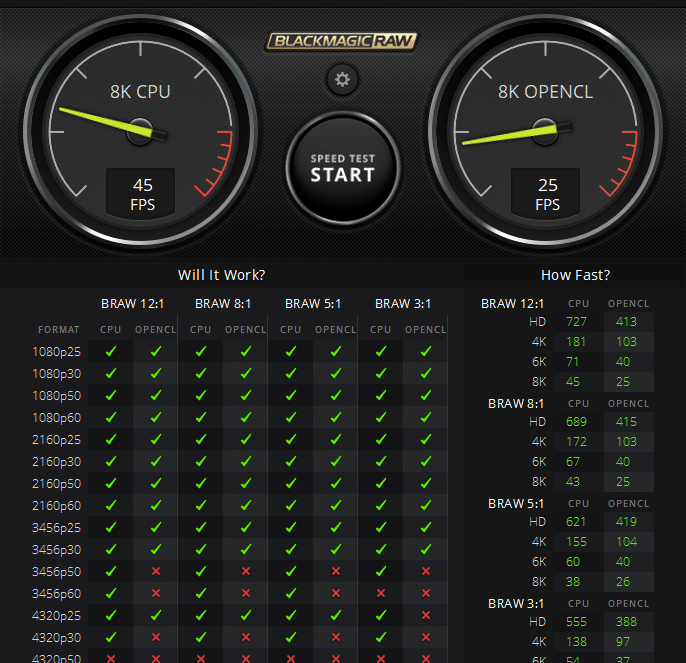This screenshot has height=663, width=686.
Task: Click the BRAW 3:1 column header in Will It Work
Action: 403,303
